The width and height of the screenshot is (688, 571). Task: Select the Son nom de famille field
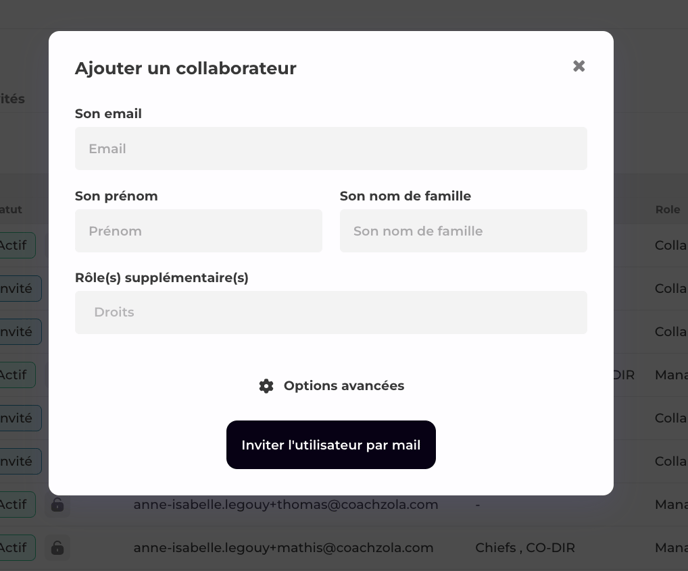click(x=463, y=231)
